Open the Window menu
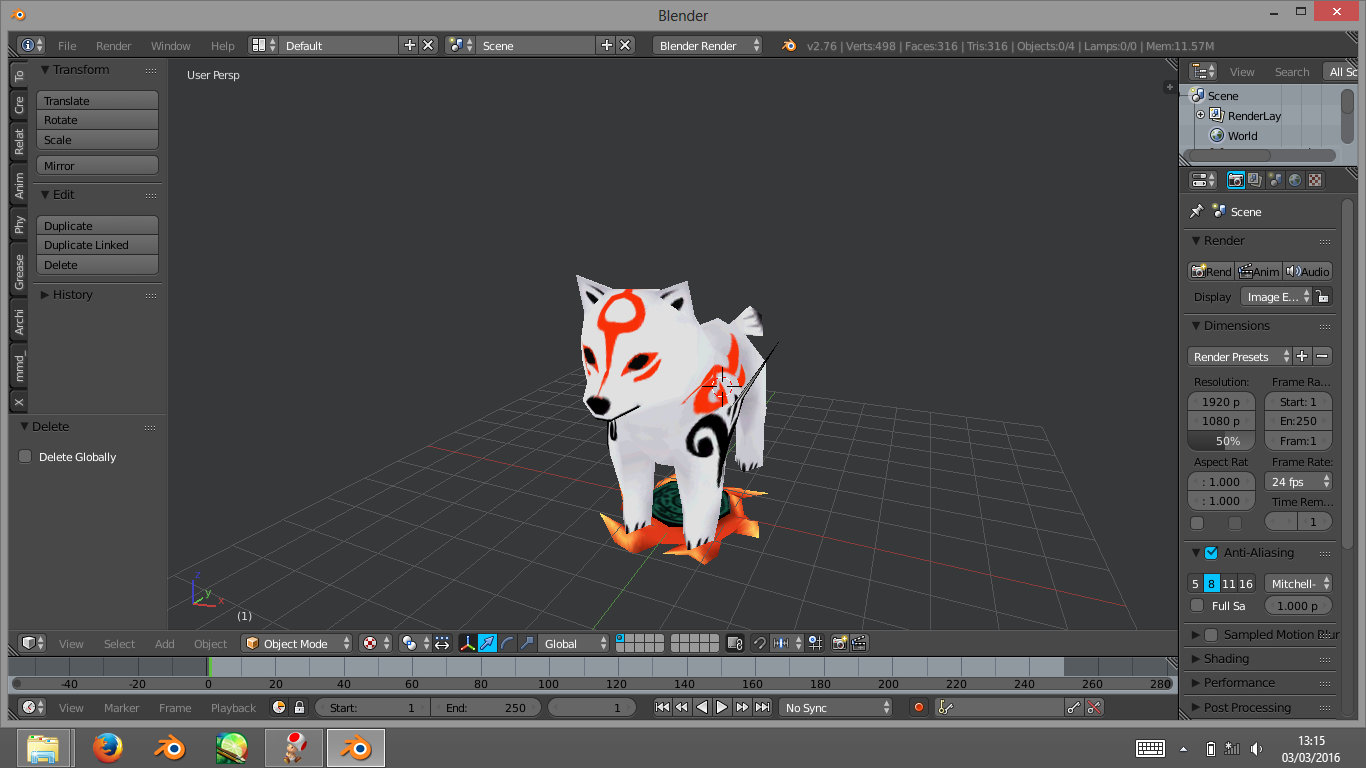The height and width of the screenshot is (768, 1366). [x=171, y=45]
